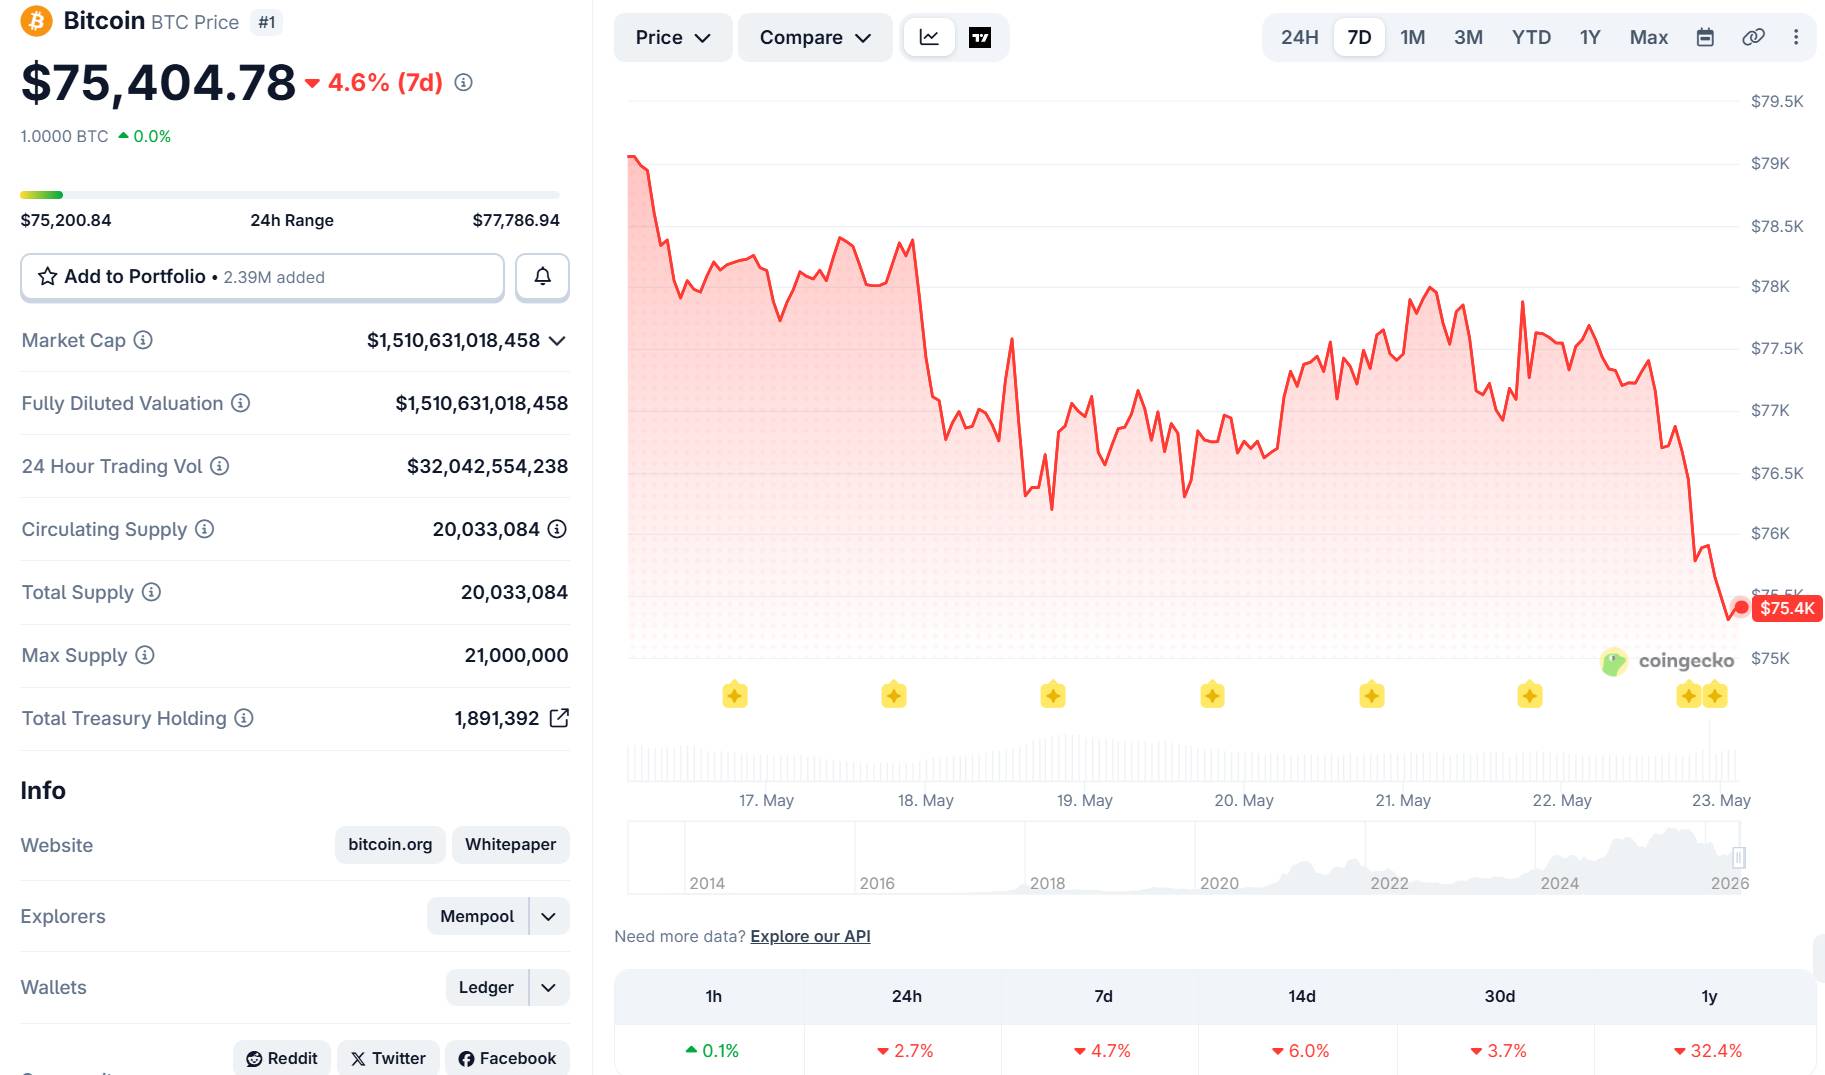
Task: Click the copy chart link icon
Action: 1753,37
